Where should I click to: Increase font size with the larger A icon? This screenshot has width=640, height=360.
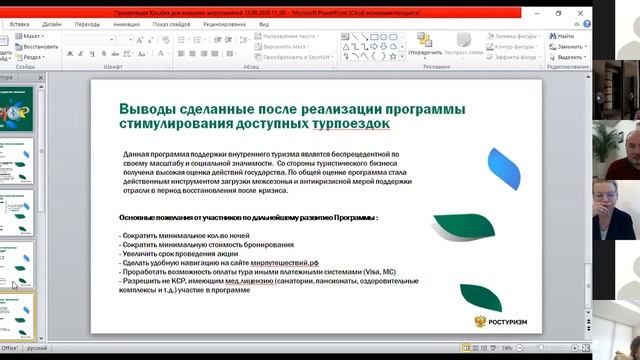tap(140, 40)
